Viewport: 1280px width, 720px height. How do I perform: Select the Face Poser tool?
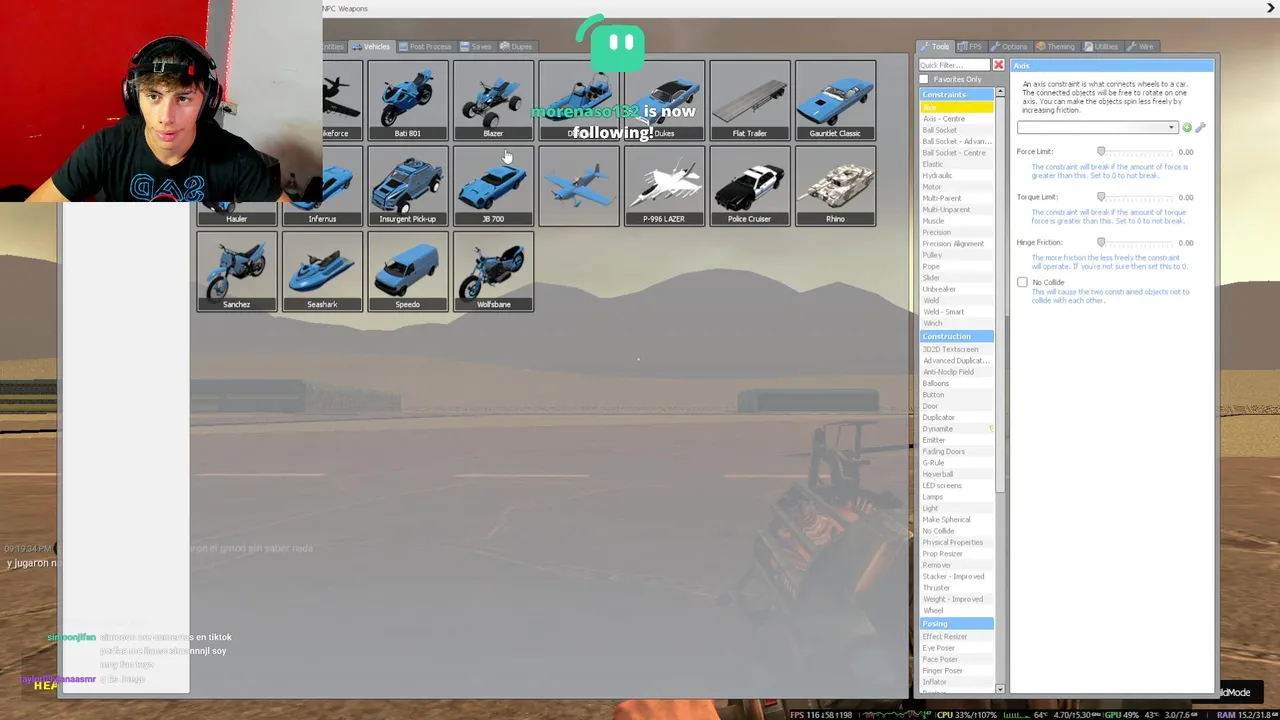[956, 659]
